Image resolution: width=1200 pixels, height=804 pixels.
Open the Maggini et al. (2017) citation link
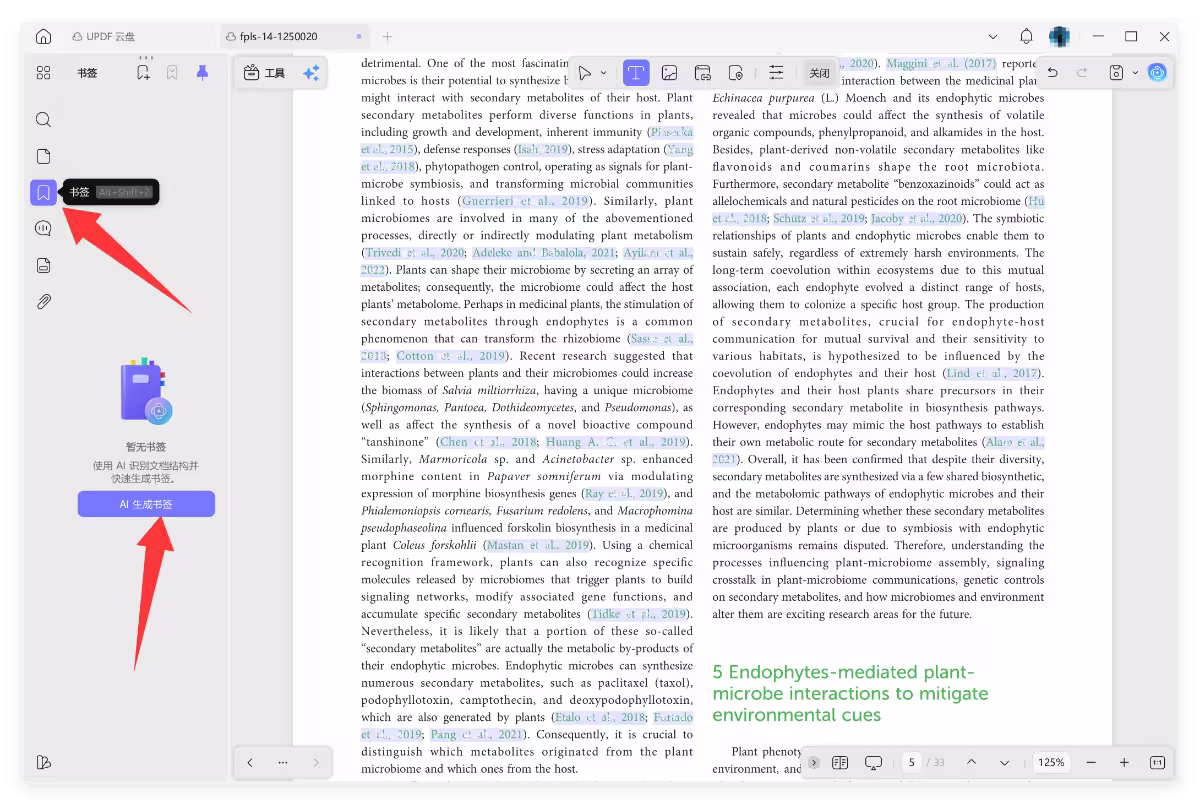(941, 63)
